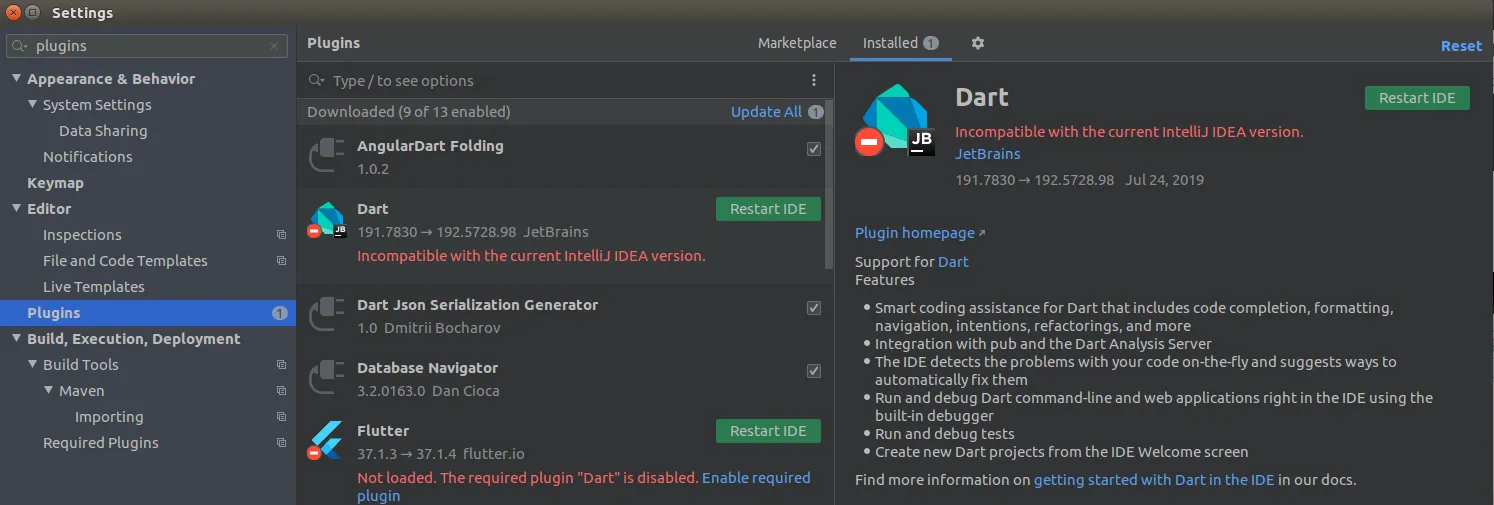Click the Dart Json Serialization Generator icon

pyautogui.click(x=326, y=315)
